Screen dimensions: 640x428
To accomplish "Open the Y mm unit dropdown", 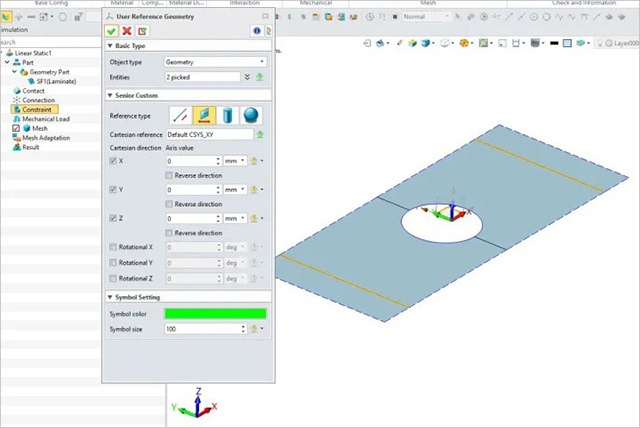I will [x=235, y=190].
